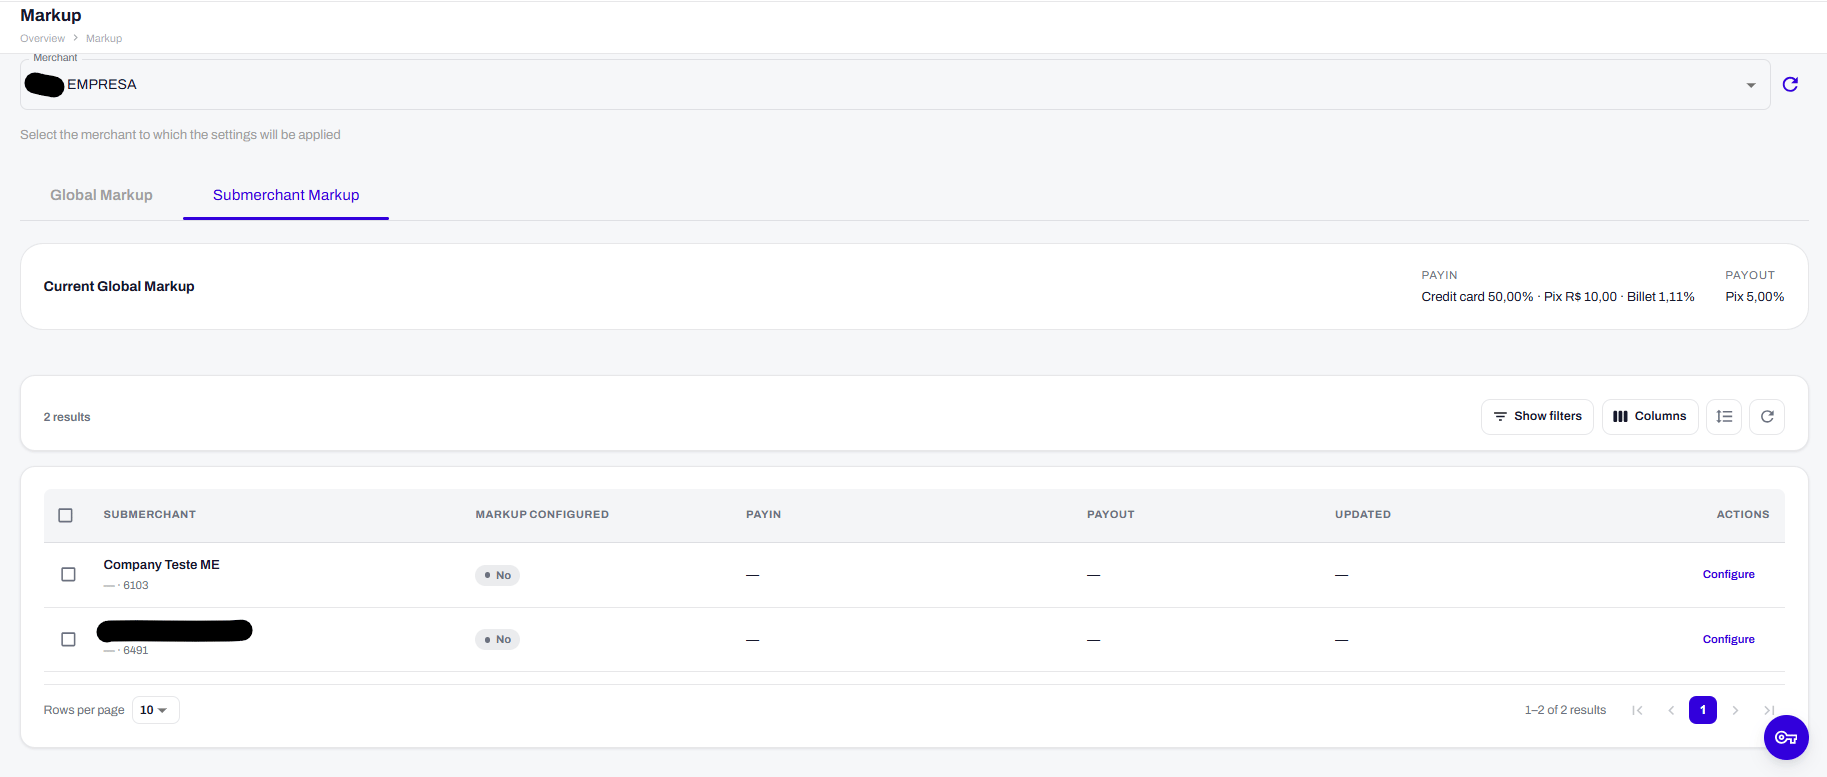Image resolution: width=1827 pixels, height=777 pixels.
Task: Click the Markup breadcrumb item
Action: [x=104, y=38]
